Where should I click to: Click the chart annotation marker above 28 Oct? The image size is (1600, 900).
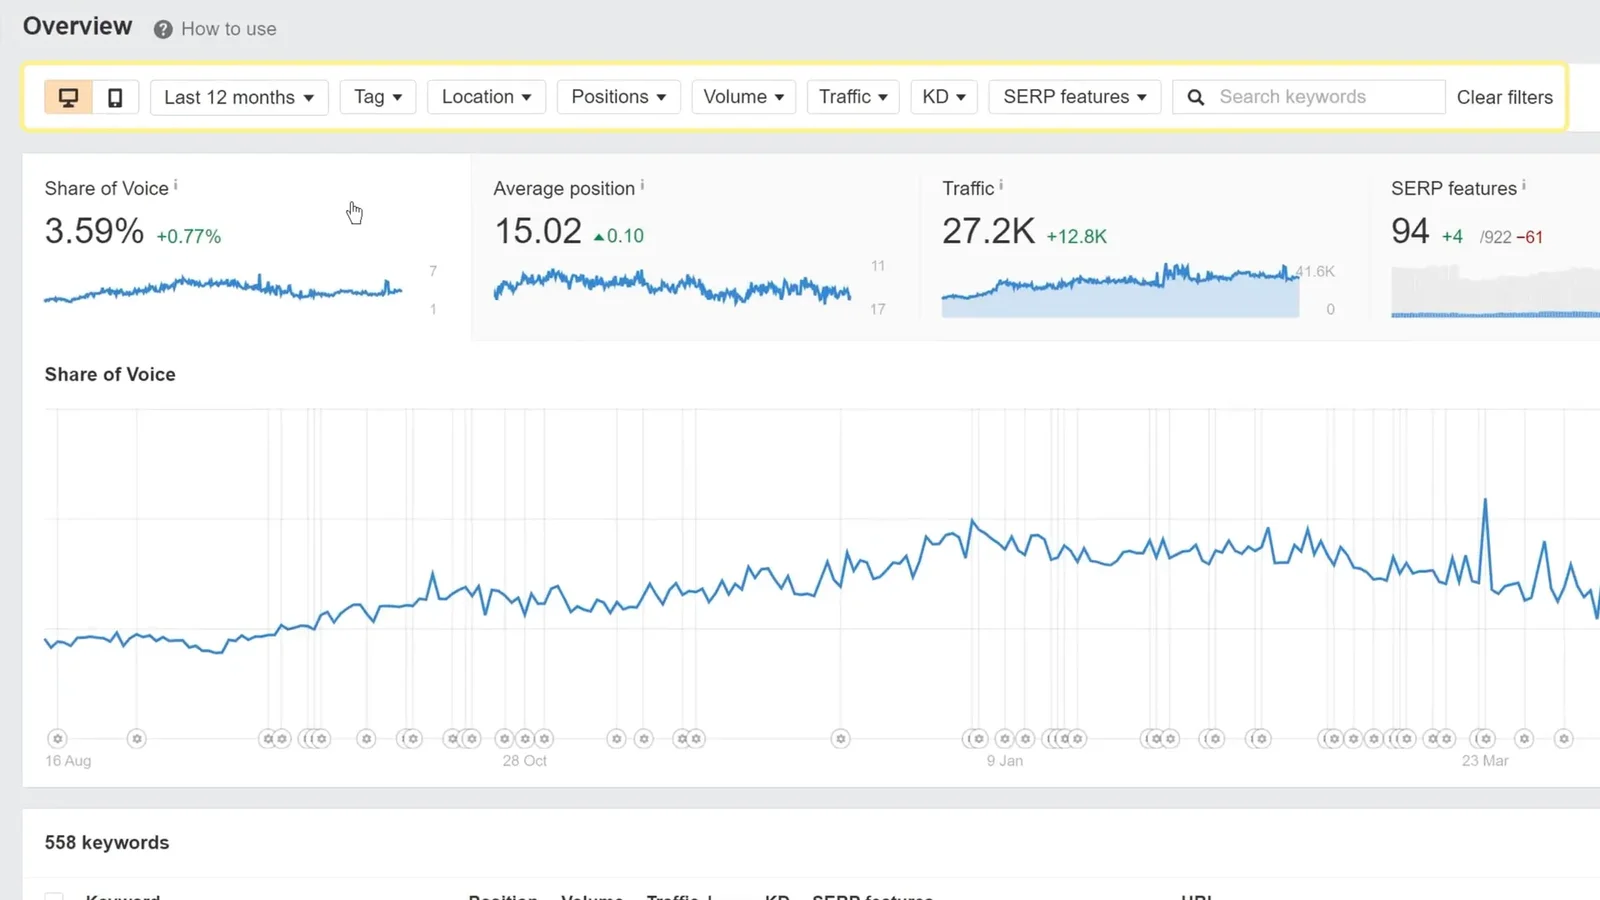(x=525, y=739)
